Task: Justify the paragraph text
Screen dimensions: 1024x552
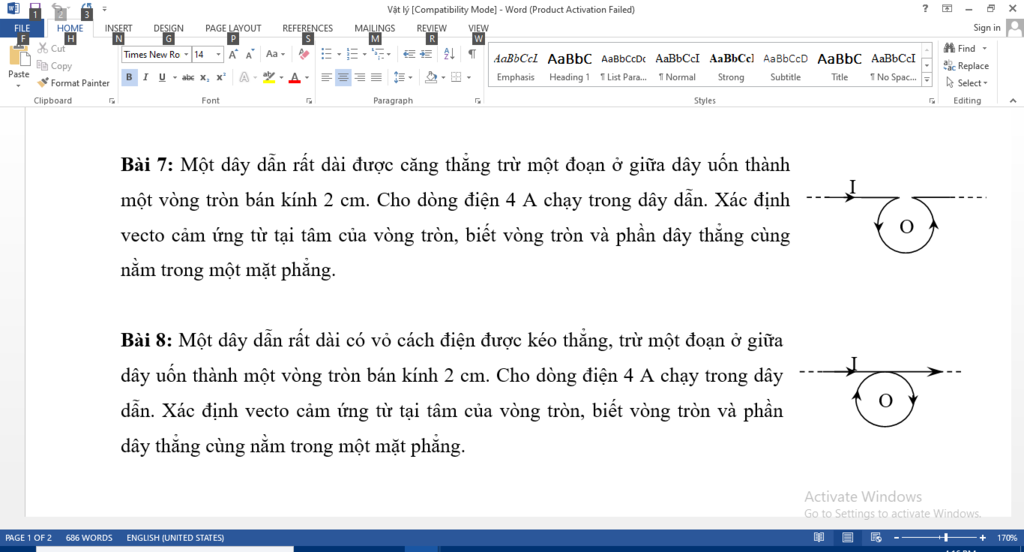Action: pyautogui.click(x=376, y=77)
